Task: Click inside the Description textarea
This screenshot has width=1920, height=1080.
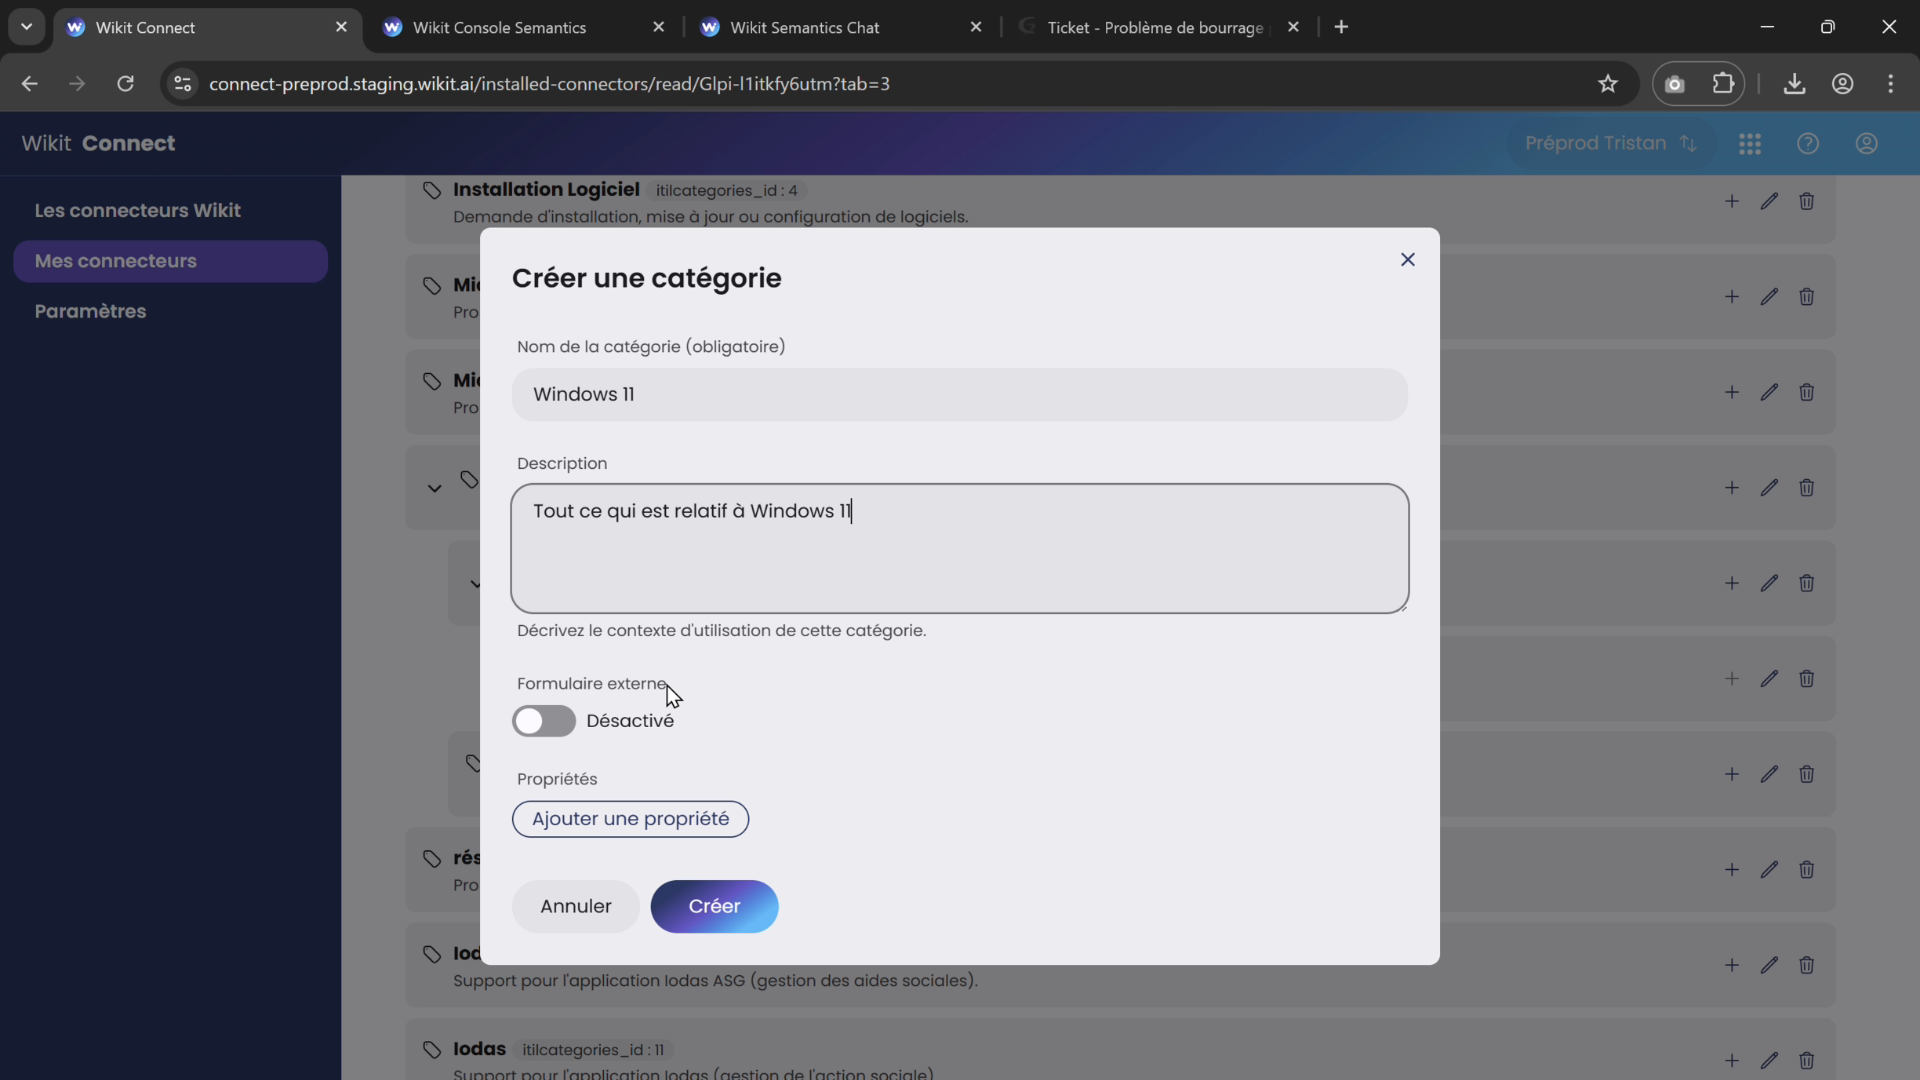Action: coord(960,549)
